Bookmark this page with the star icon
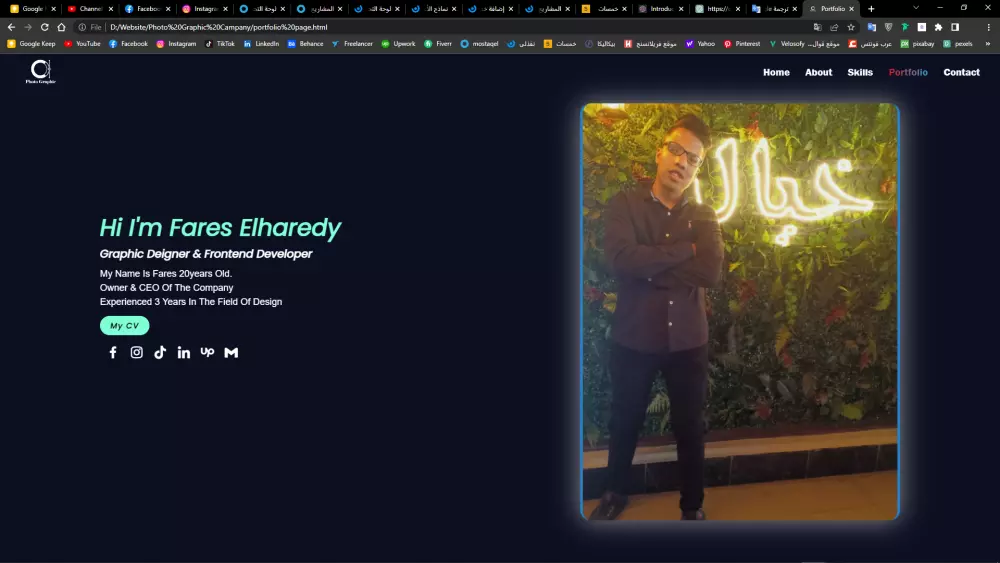1000x563 pixels. point(851,27)
